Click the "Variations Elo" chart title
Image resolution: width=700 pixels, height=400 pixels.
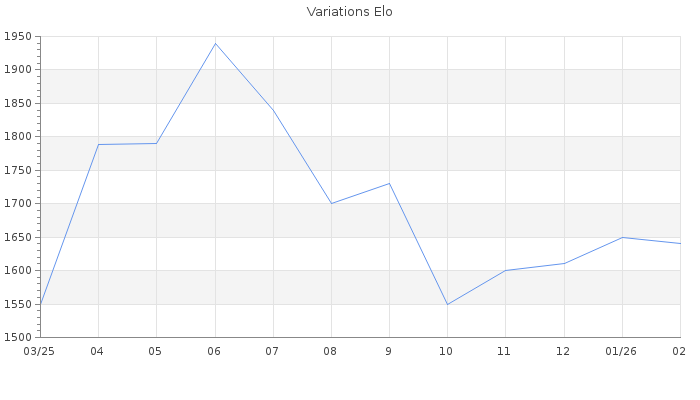[349, 12]
